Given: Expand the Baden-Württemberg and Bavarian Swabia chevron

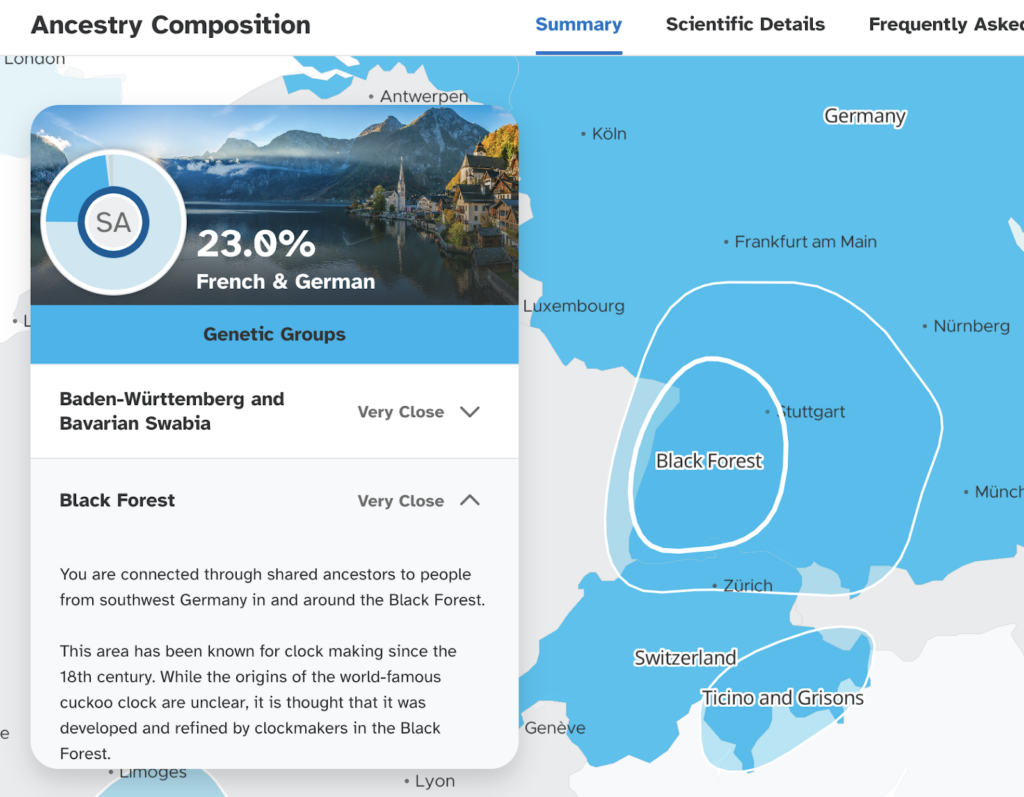Looking at the screenshot, I should (x=469, y=411).
